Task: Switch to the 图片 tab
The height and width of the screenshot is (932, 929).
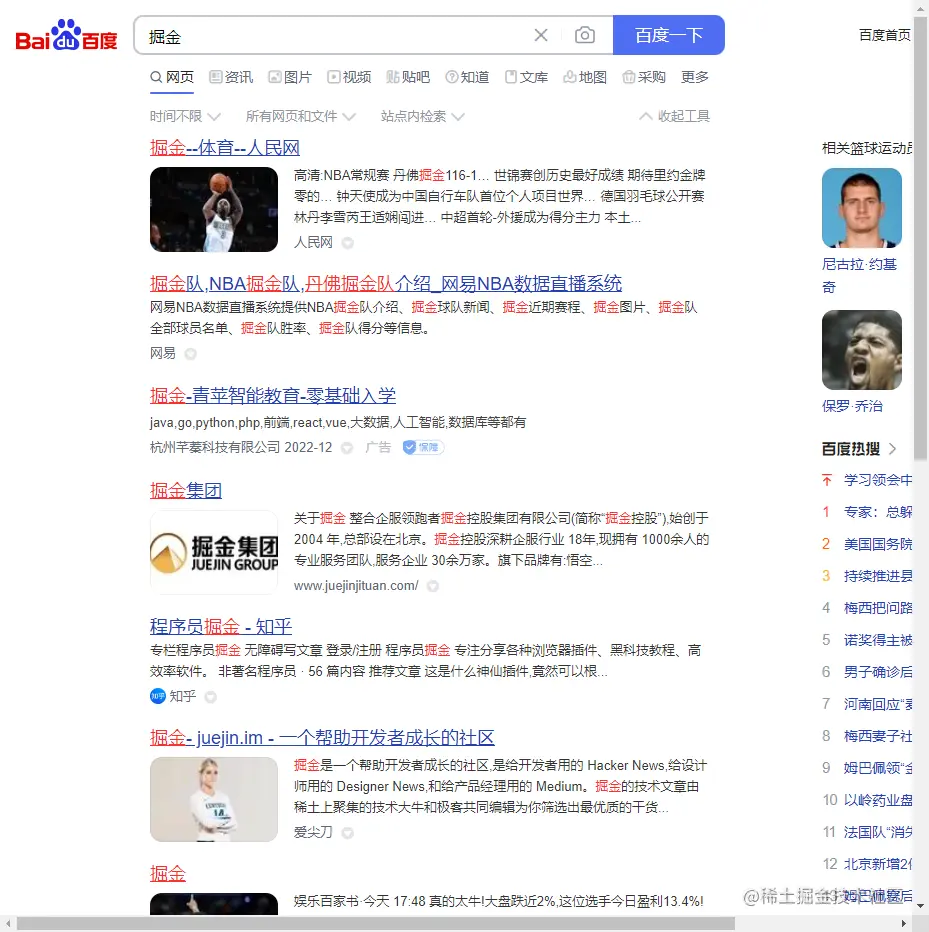Action: coord(290,77)
